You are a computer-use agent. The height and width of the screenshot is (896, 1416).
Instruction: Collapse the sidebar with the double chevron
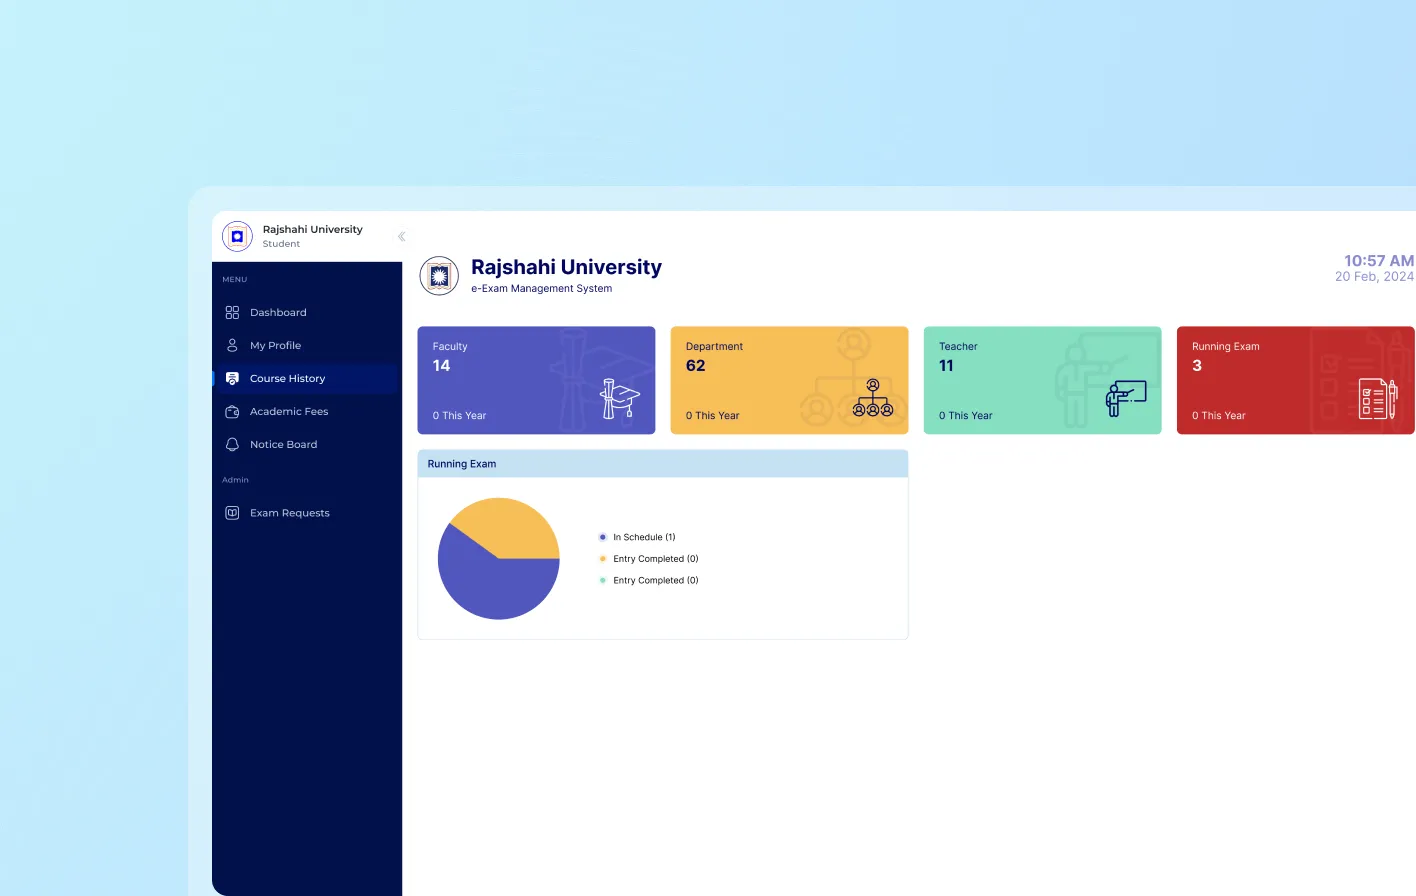pyautogui.click(x=401, y=237)
